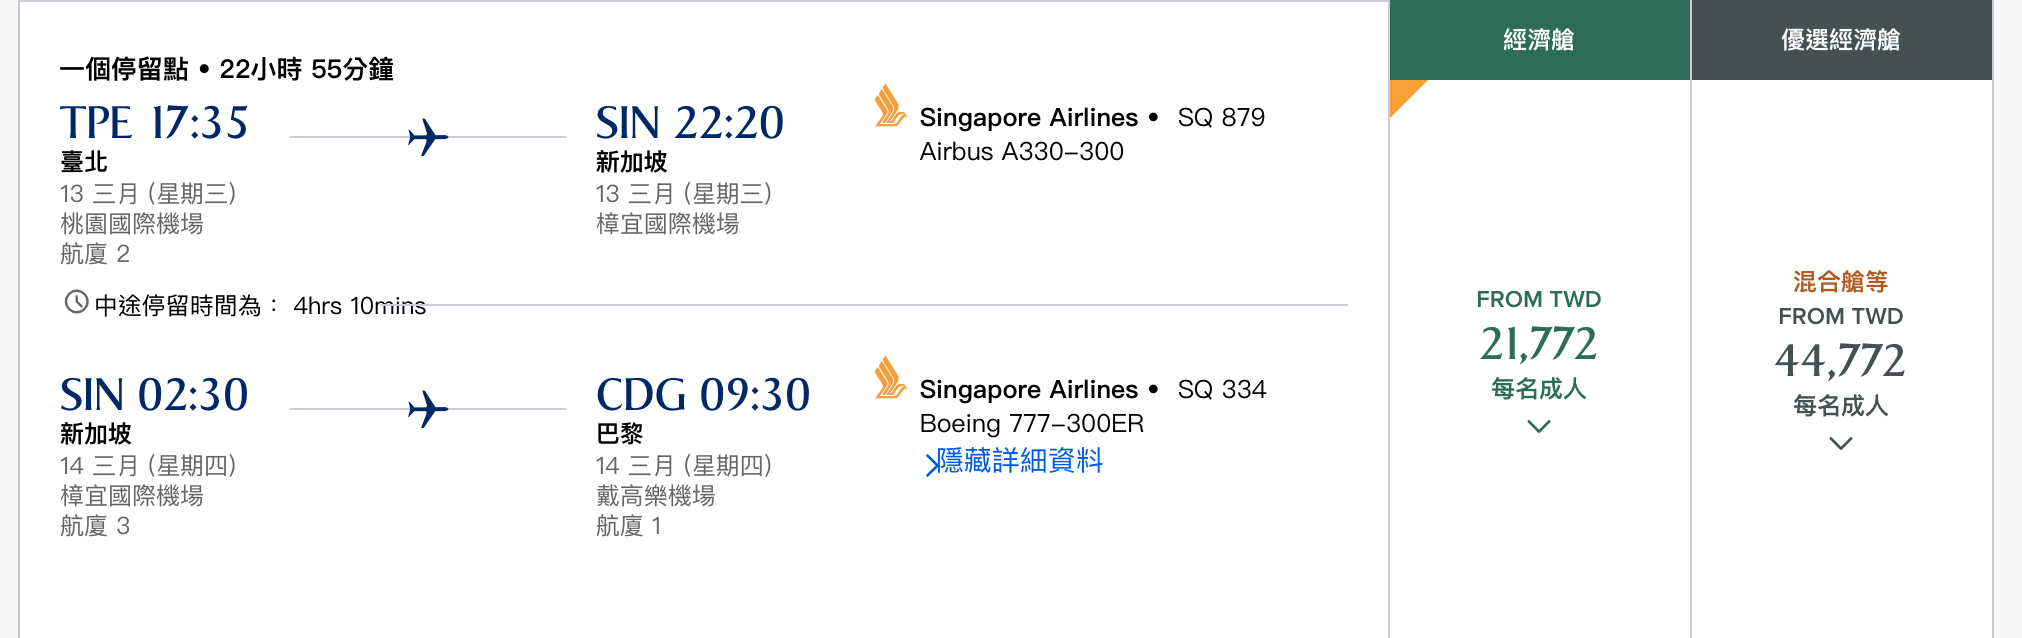Expand premium economy fare details via chevron
Viewport: 2022px width, 638px height.
click(1841, 444)
